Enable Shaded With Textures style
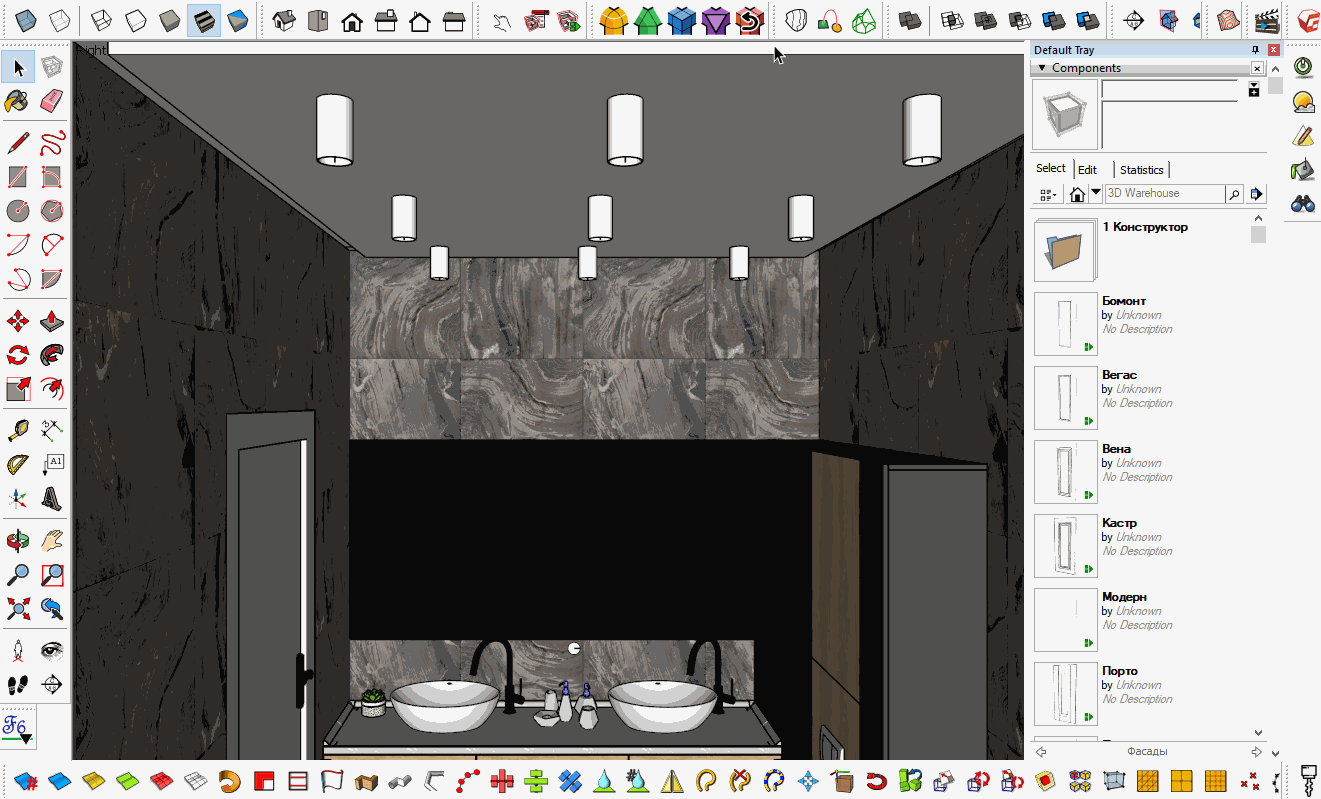Viewport: 1321px width, 799px height. (204, 20)
